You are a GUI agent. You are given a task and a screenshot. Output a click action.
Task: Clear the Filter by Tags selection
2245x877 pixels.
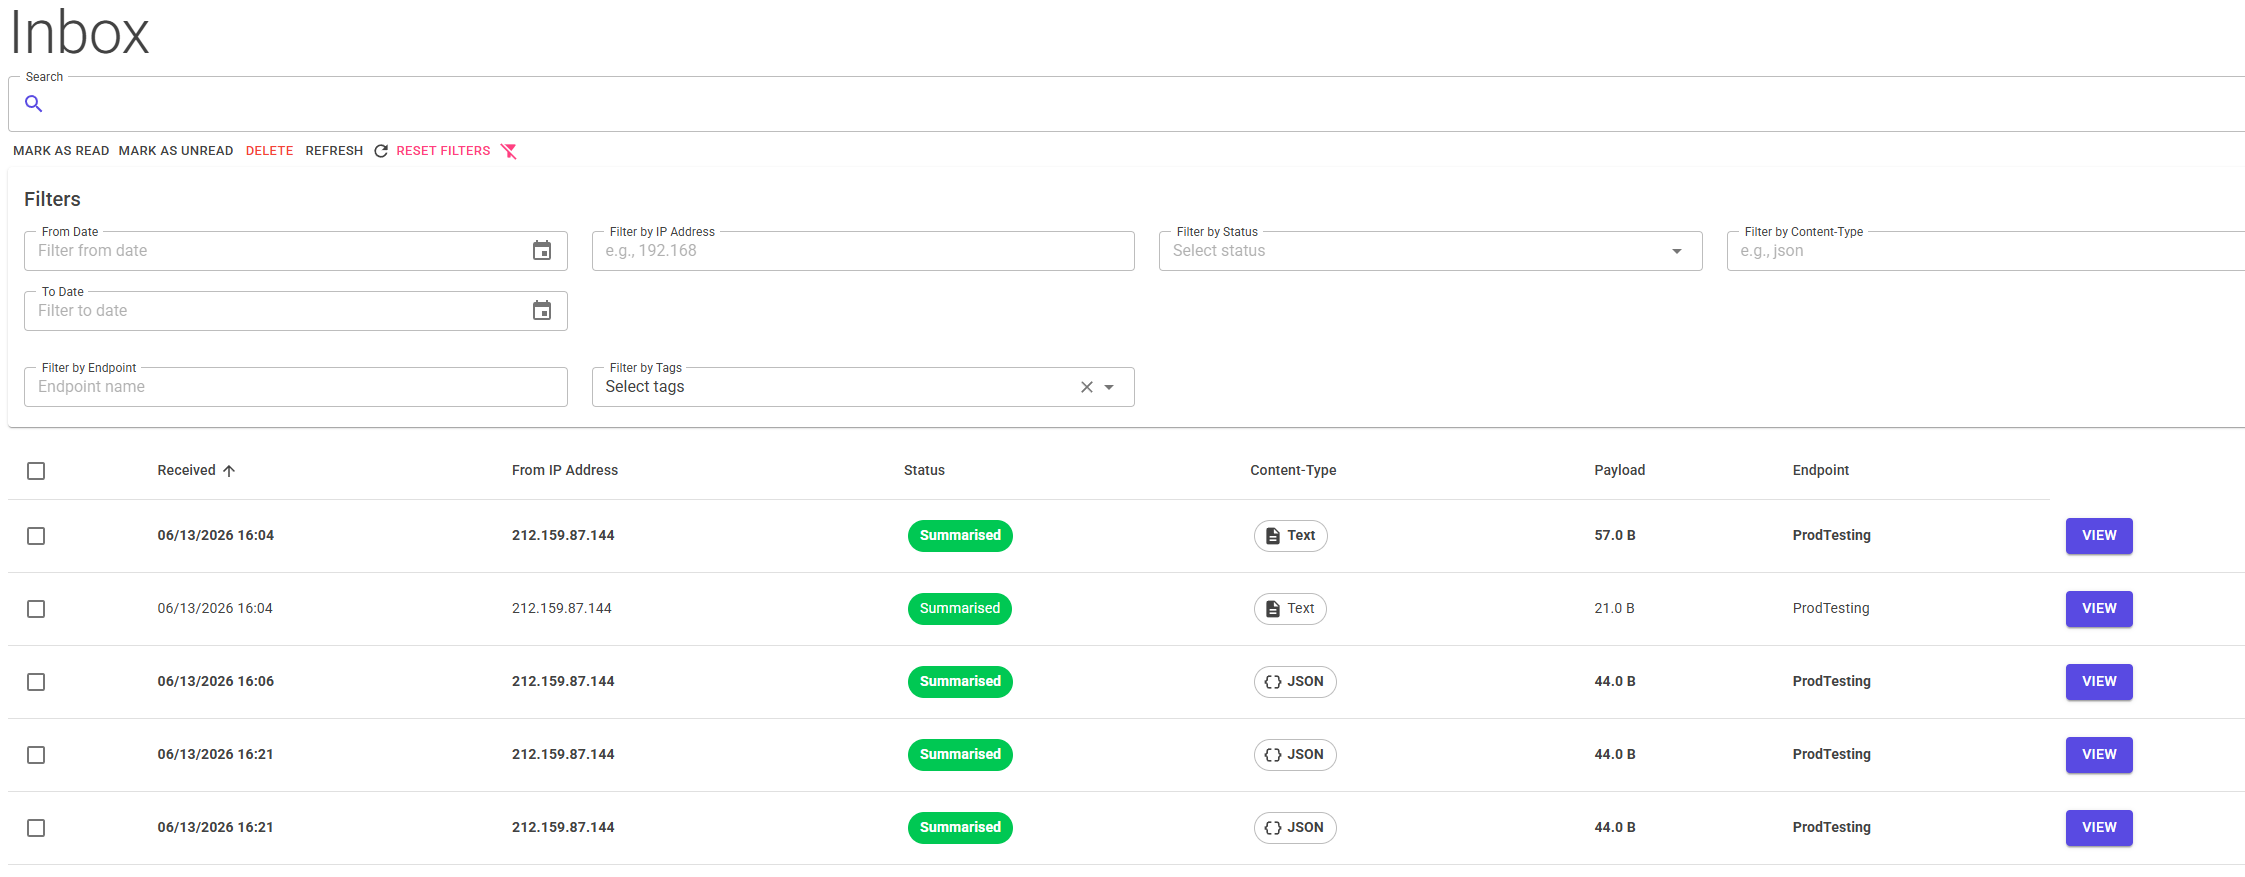pos(1087,387)
